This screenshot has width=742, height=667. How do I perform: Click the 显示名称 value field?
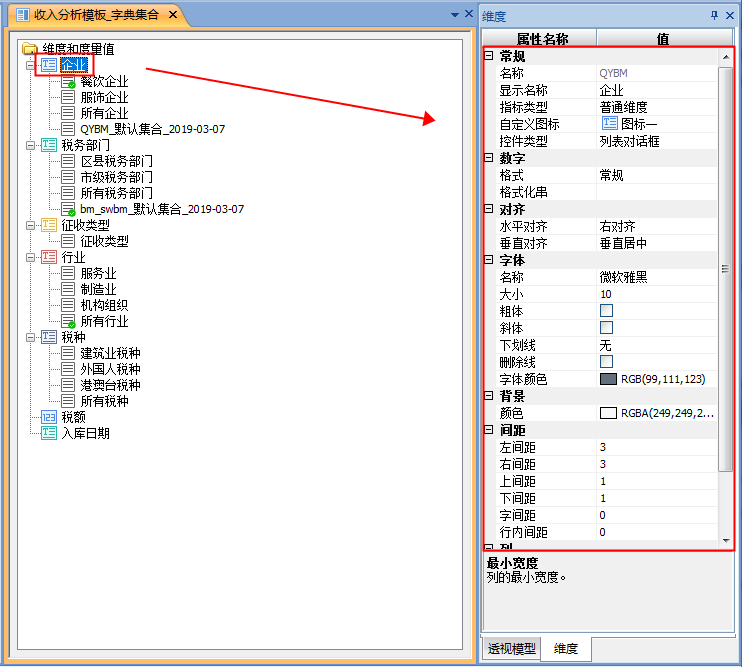point(655,90)
